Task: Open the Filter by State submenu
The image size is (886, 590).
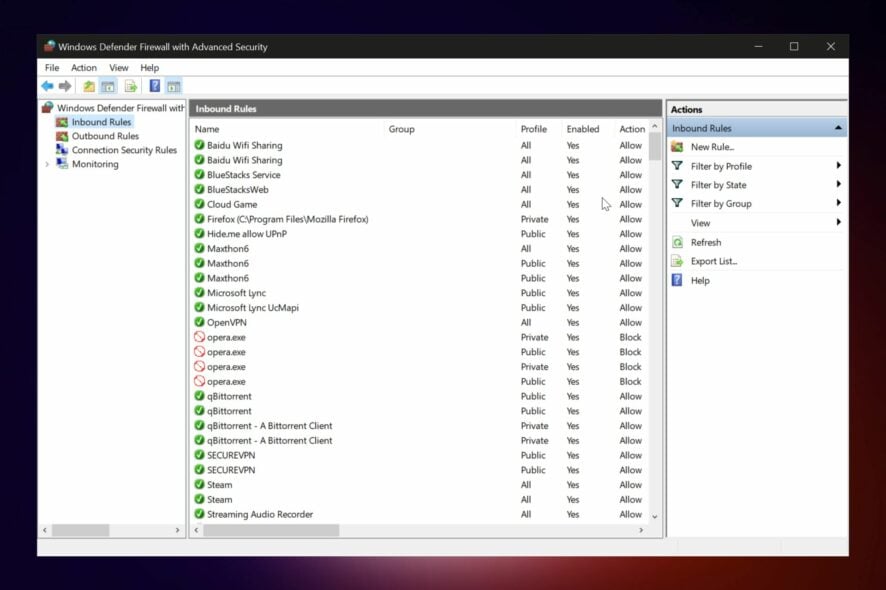Action: pyautogui.click(x=722, y=184)
